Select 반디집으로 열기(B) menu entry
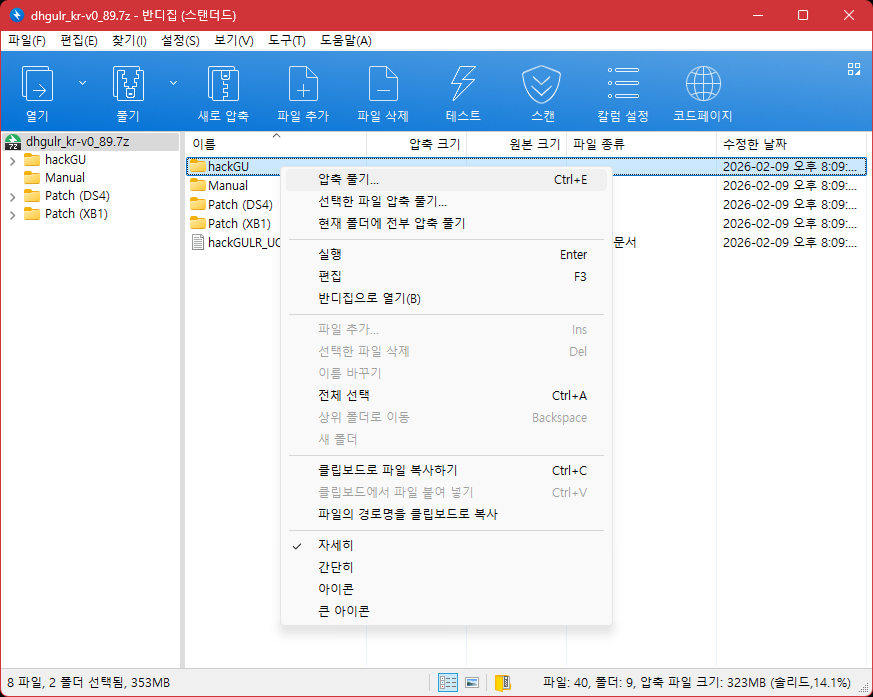Image resolution: width=873 pixels, height=697 pixels. tap(446, 298)
